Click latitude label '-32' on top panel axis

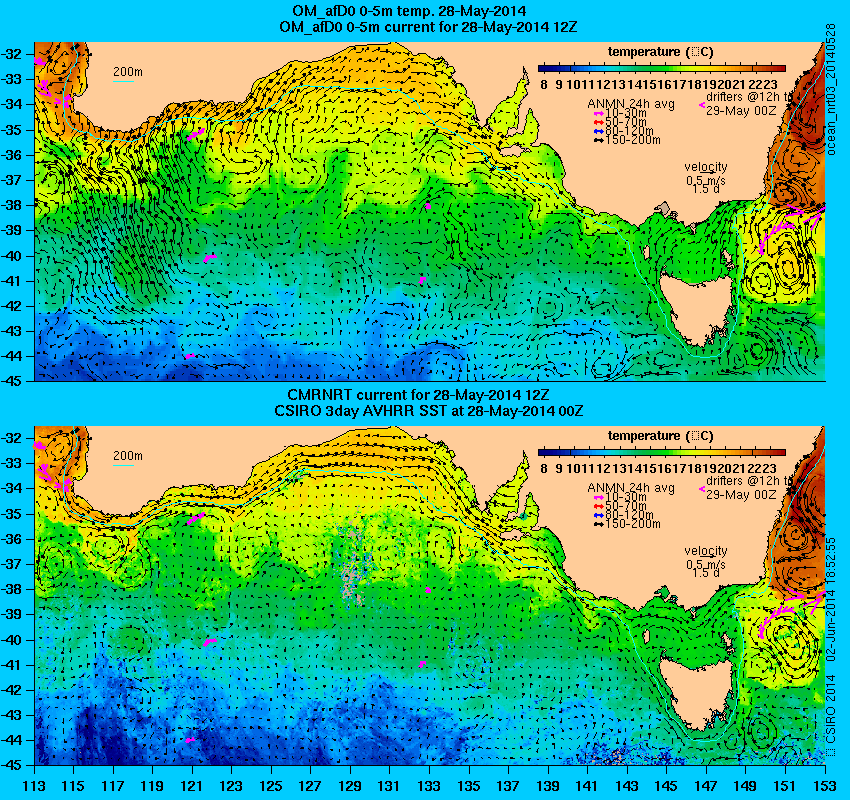coord(12,54)
